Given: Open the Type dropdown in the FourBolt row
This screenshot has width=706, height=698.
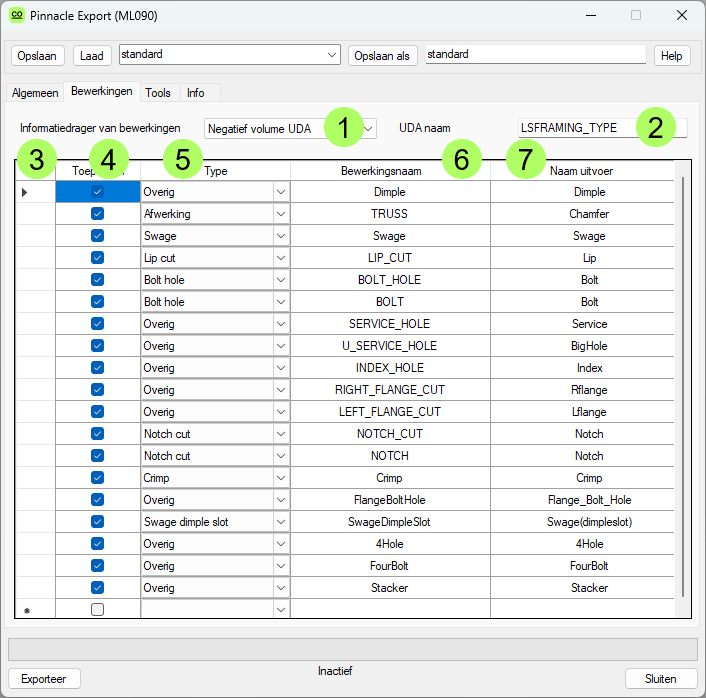Looking at the screenshot, I should [x=281, y=566].
